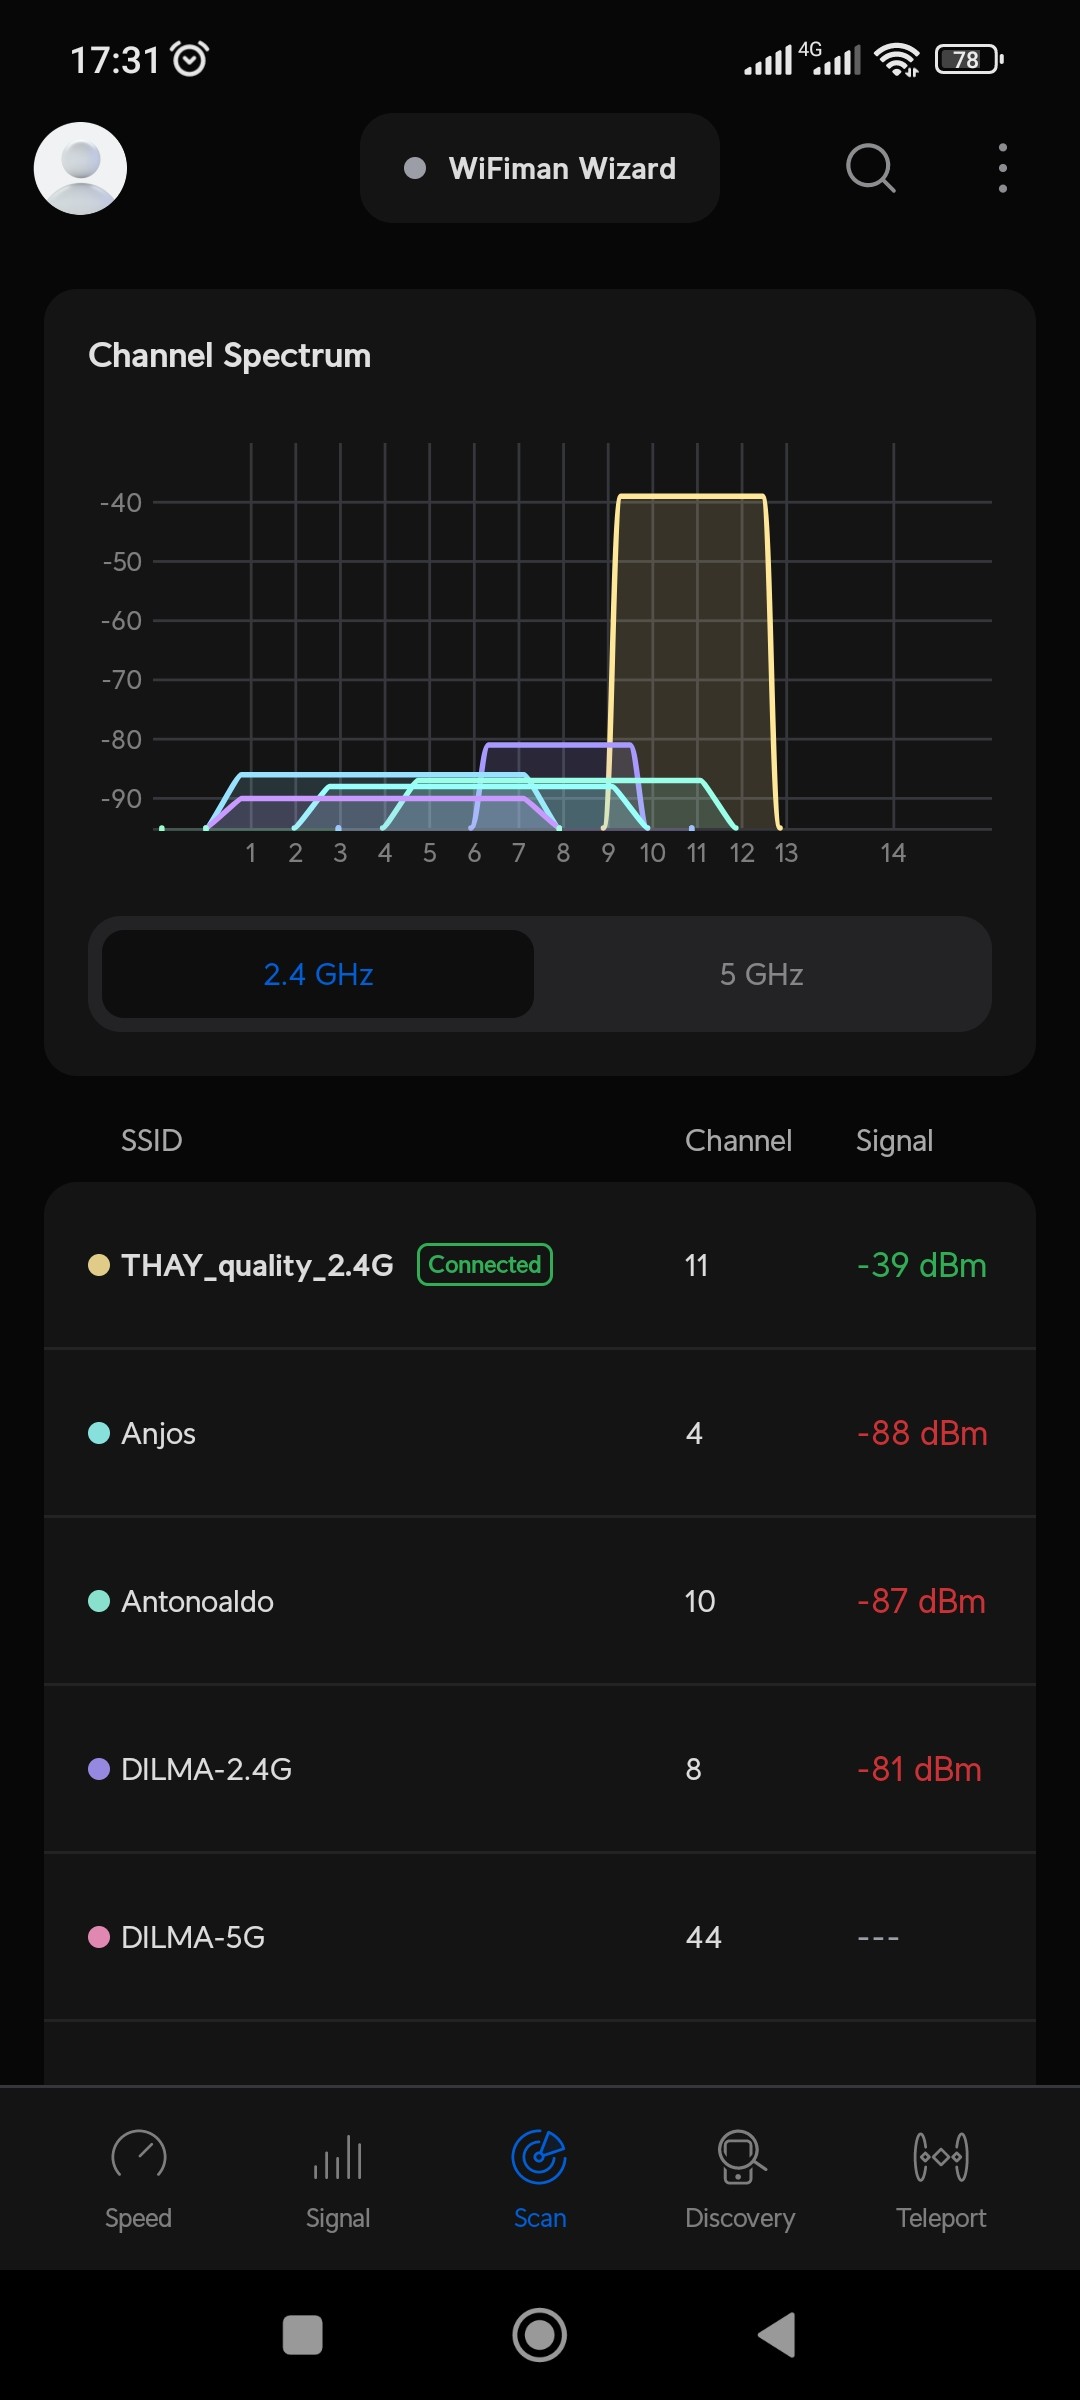Tap the Scan radar icon

[x=539, y=2158]
